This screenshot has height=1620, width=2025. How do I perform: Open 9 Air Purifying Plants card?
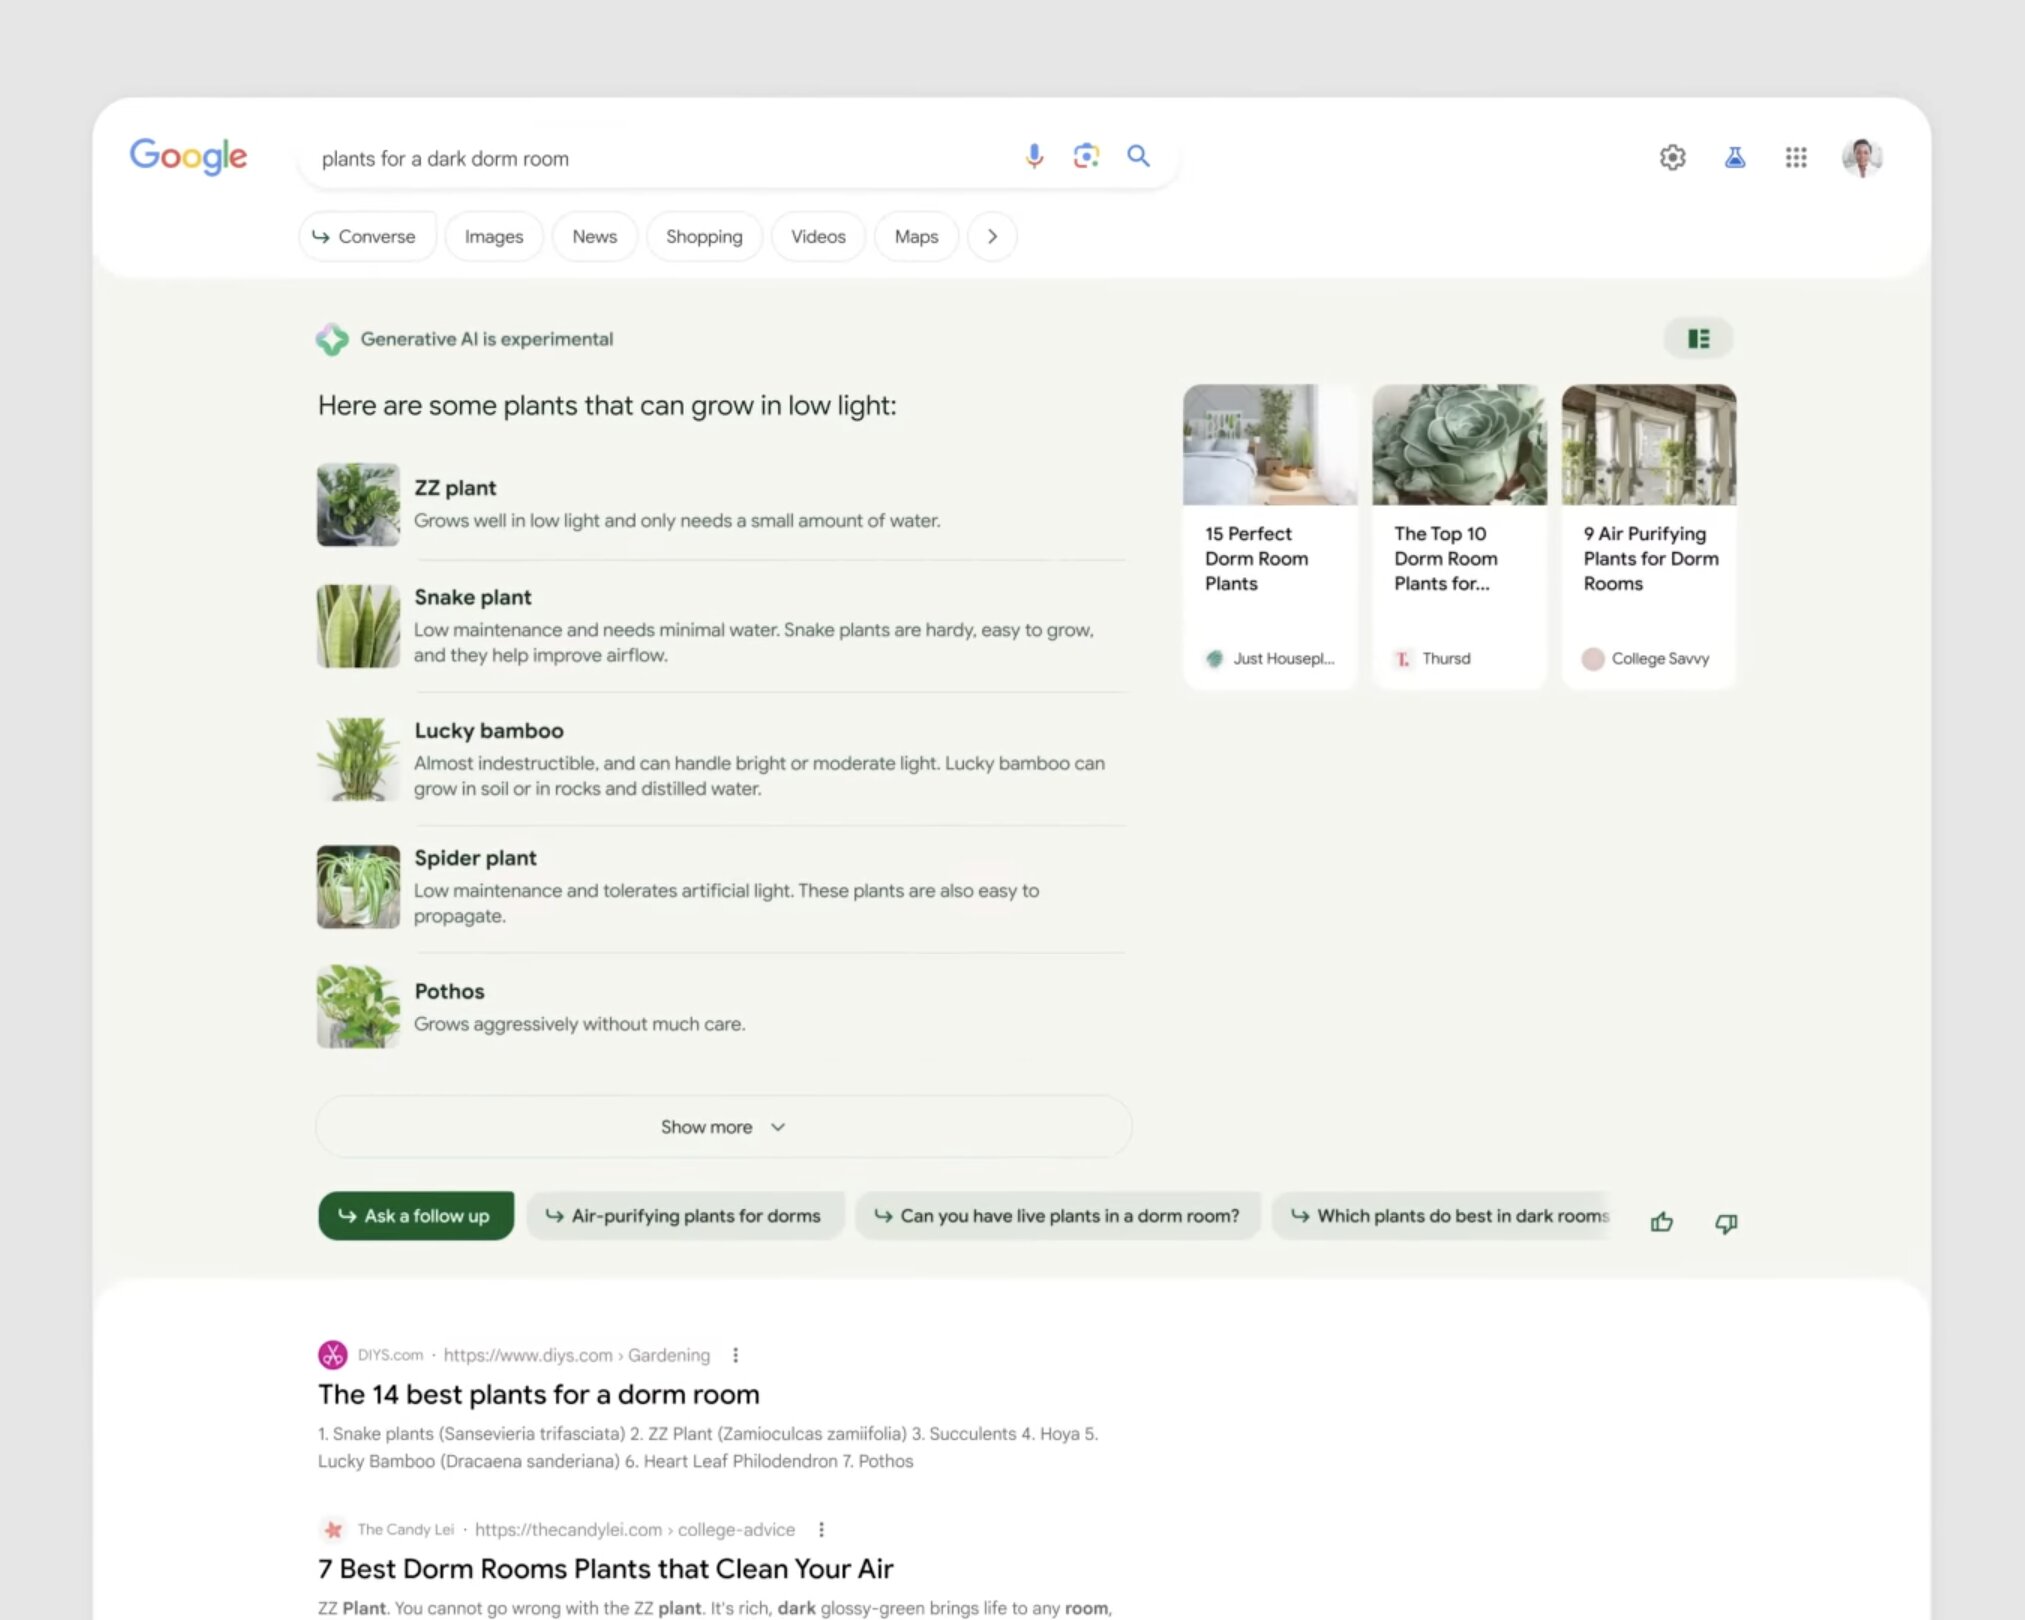coord(1649,537)
